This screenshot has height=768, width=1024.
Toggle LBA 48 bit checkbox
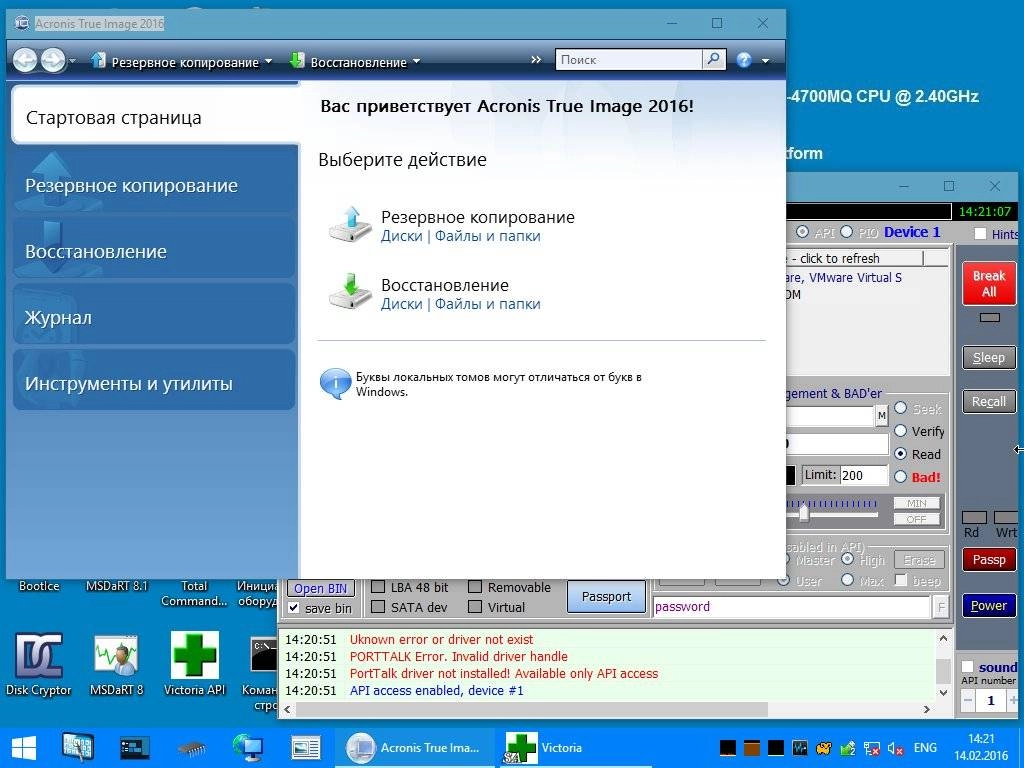click(x=377, y=587)
